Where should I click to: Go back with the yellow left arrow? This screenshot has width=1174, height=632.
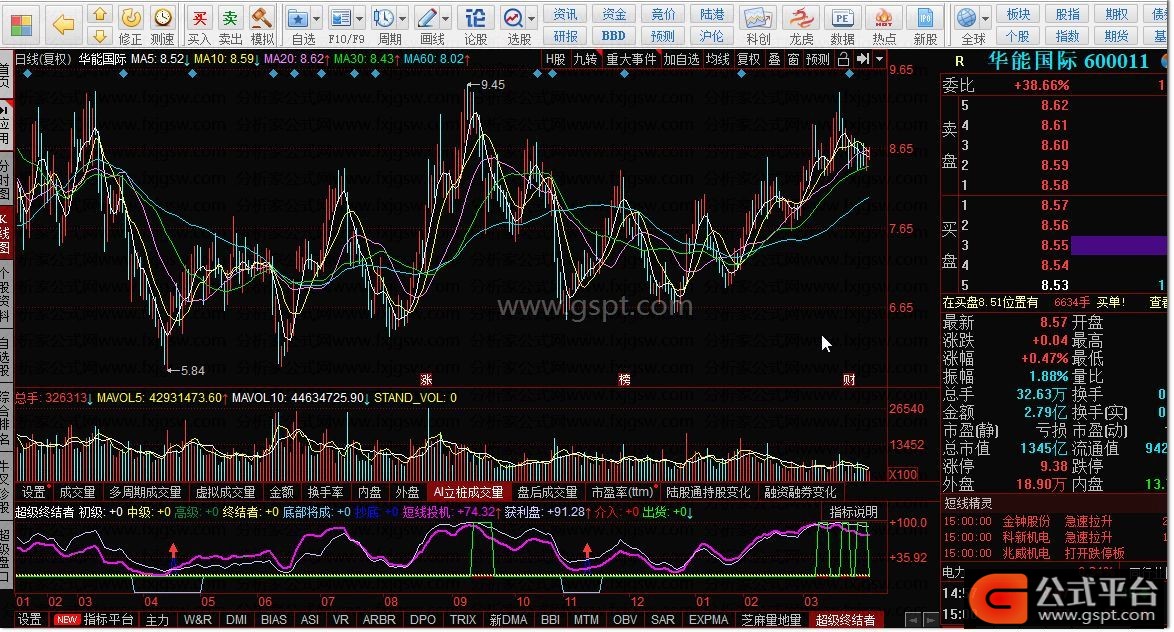(x=64, y=25)
